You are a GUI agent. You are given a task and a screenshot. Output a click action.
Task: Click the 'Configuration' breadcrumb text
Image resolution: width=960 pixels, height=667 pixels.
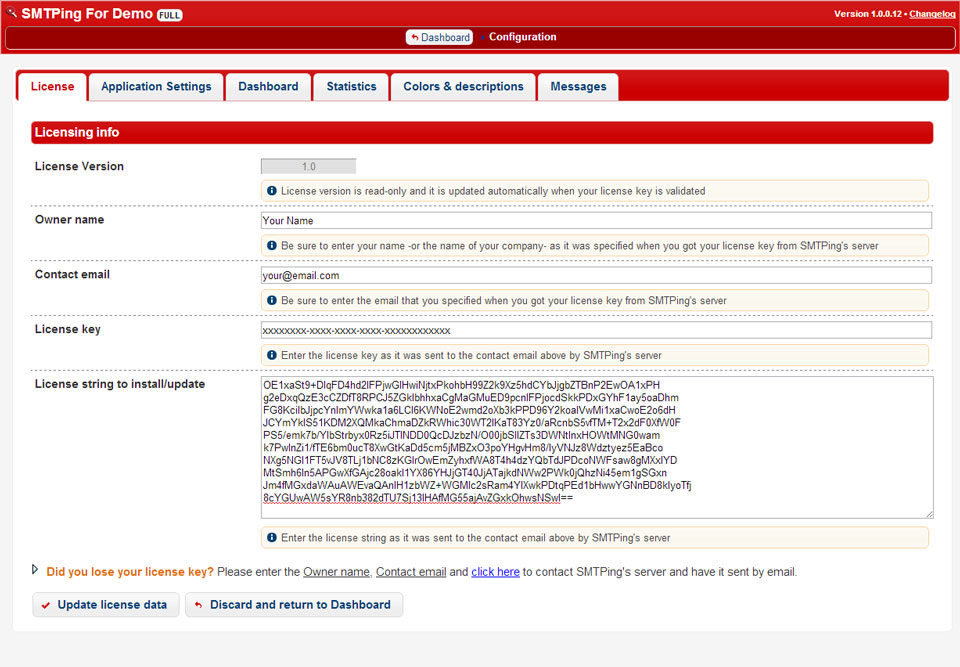[x=522, y=37]
